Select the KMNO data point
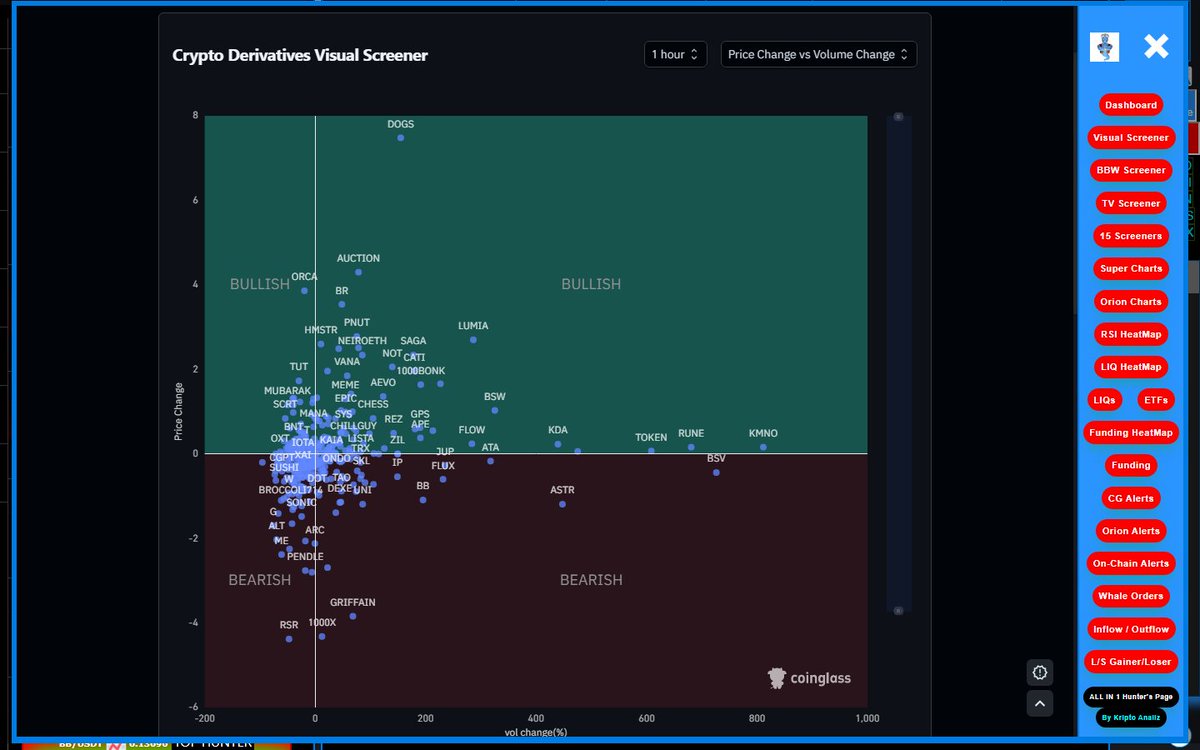This screenshot has height=750, width=1200. point(763,447)
